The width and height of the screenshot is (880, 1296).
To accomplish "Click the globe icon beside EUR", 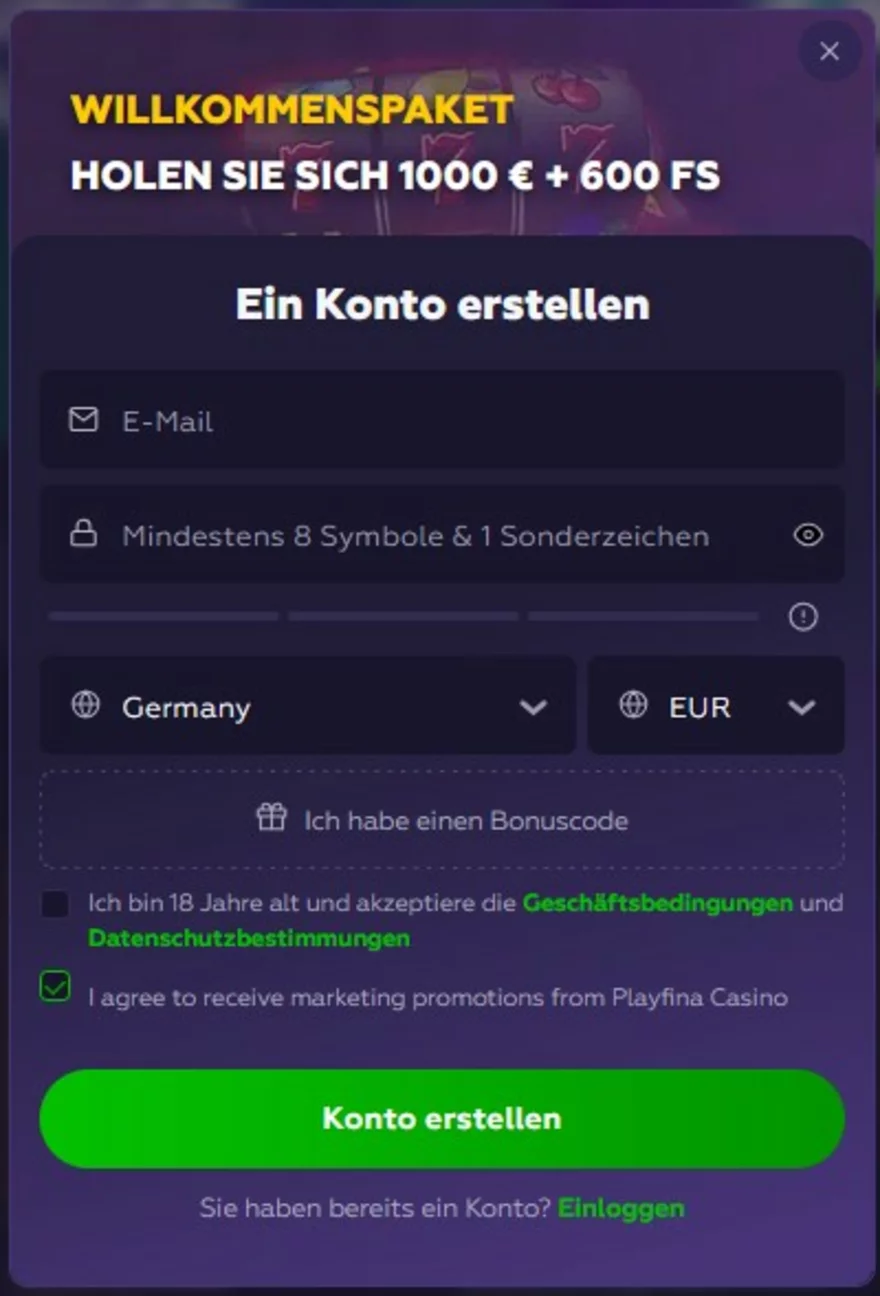I will pos(633,705).
